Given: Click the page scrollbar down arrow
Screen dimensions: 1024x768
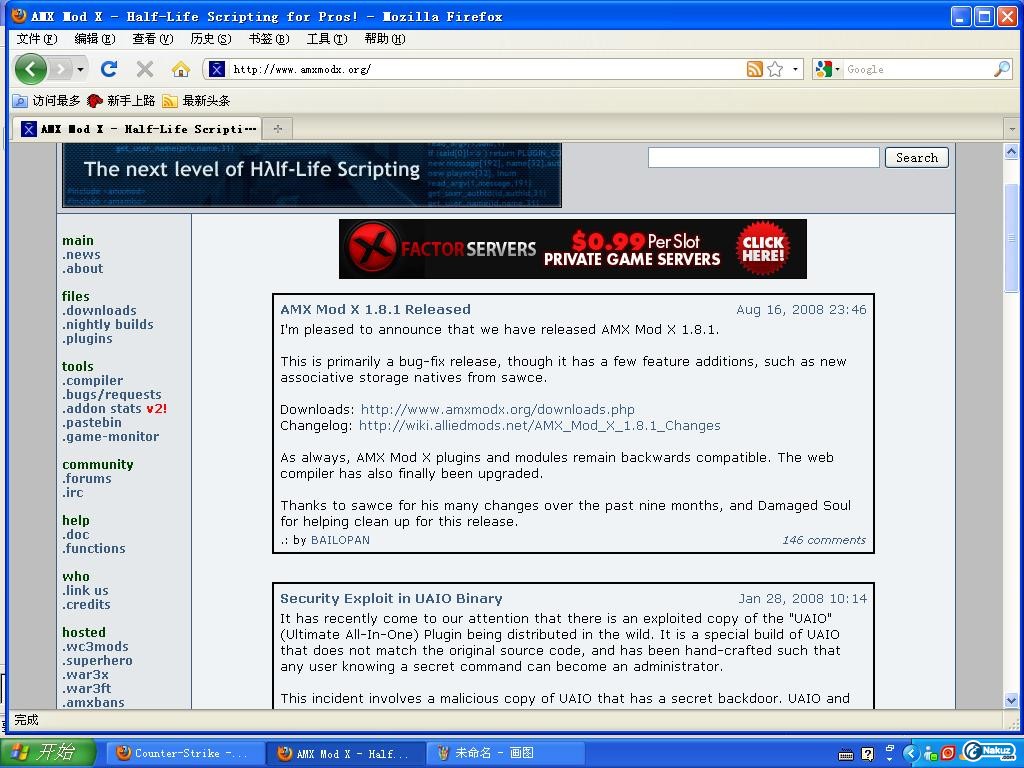Looking at the screenshot, I should click(x=1011, y=700).
